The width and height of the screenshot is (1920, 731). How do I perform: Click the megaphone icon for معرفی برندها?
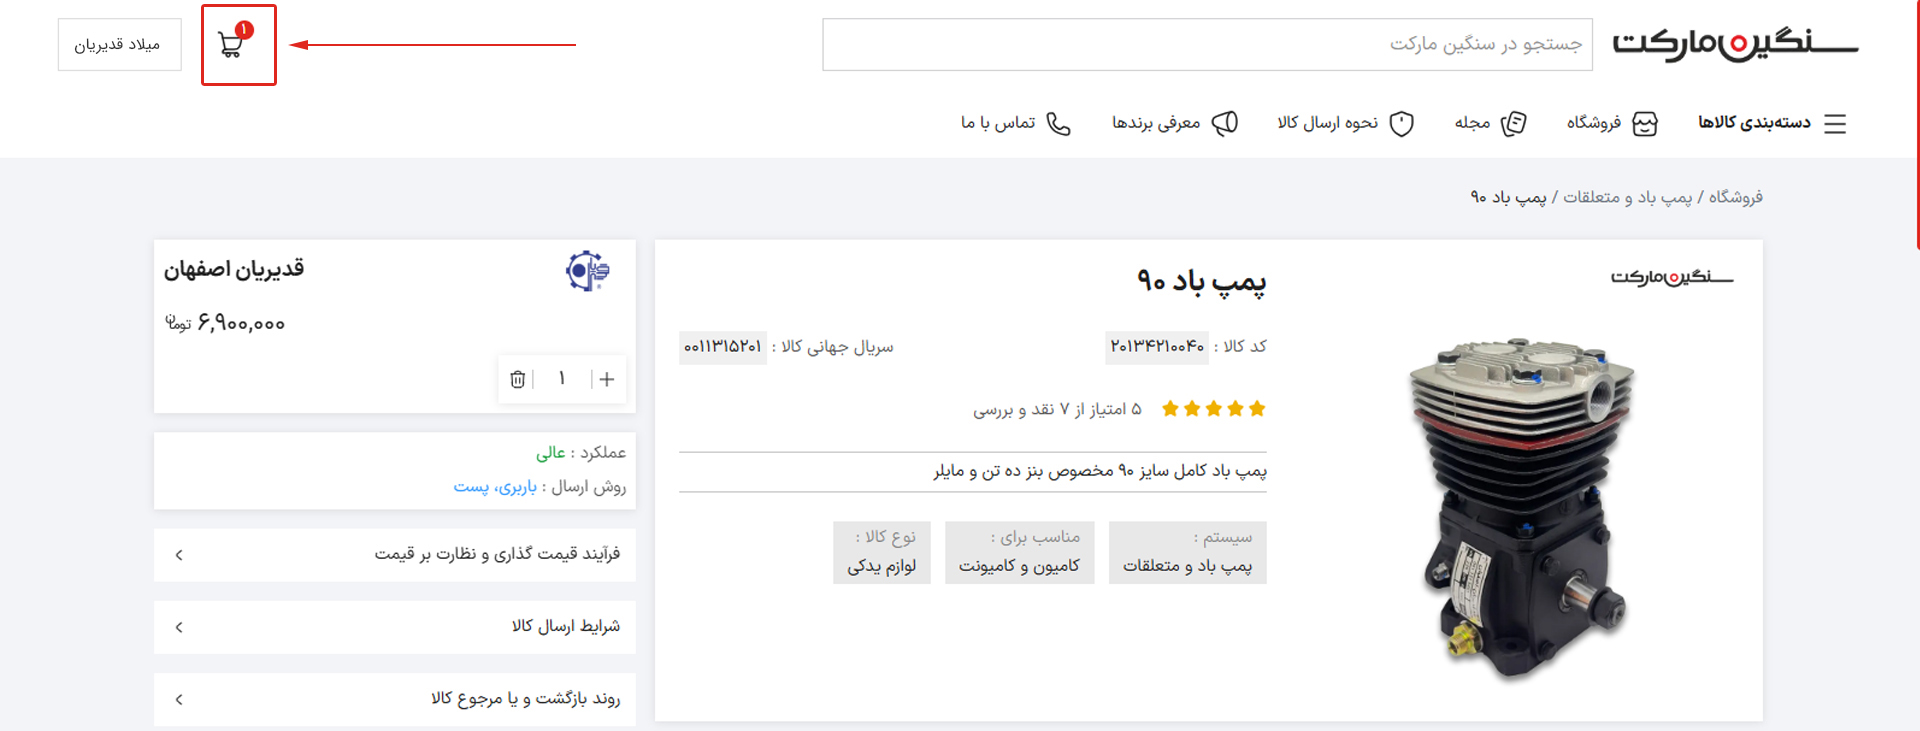[x=1225, y=123]
